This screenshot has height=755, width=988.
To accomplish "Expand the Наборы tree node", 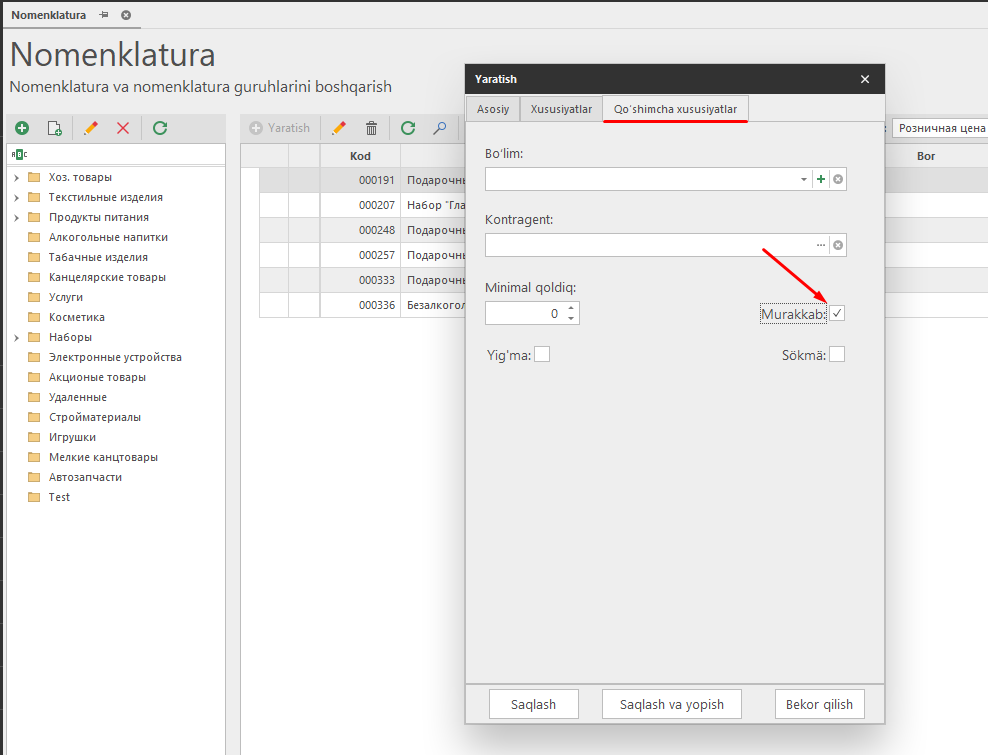I will [x=17, y=338].
